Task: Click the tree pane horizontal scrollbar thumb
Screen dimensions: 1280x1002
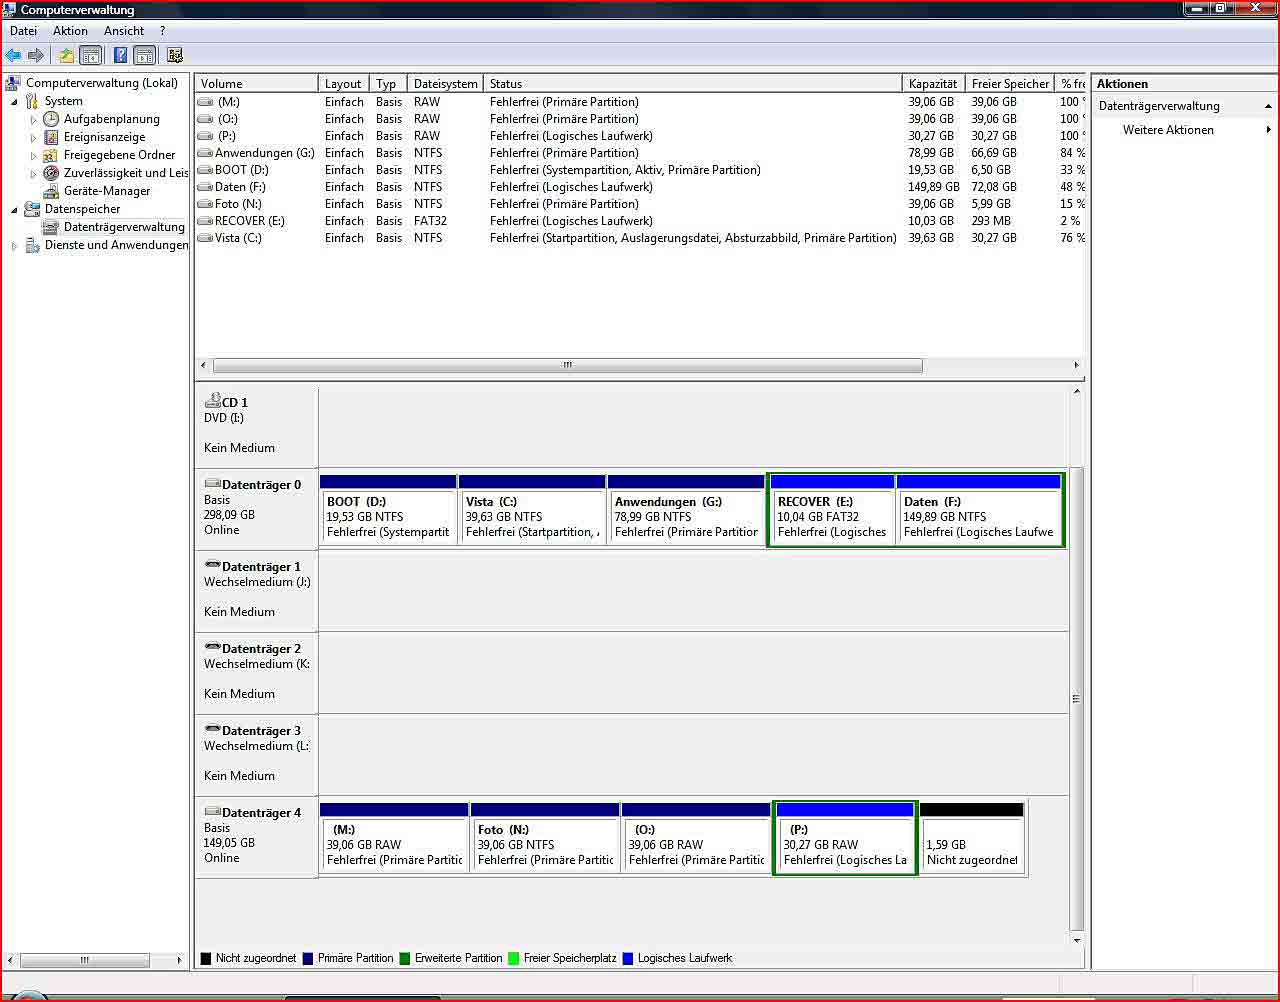Action: click(x=85, y=960)
